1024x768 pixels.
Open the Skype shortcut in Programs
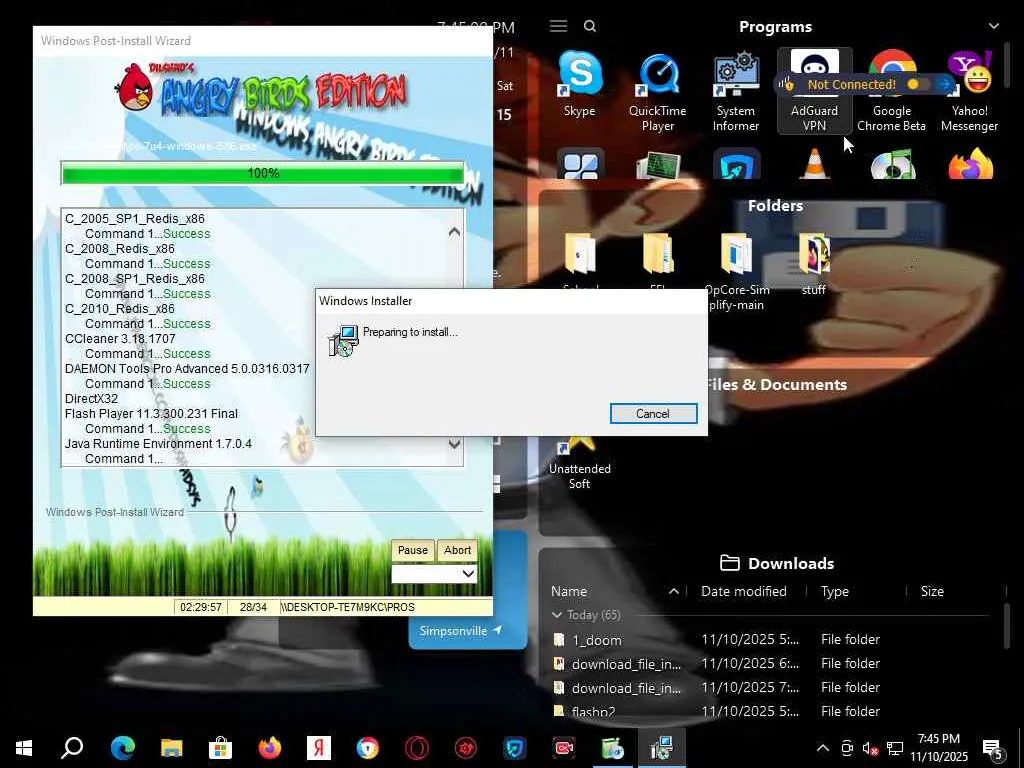(x=580, y=84)
